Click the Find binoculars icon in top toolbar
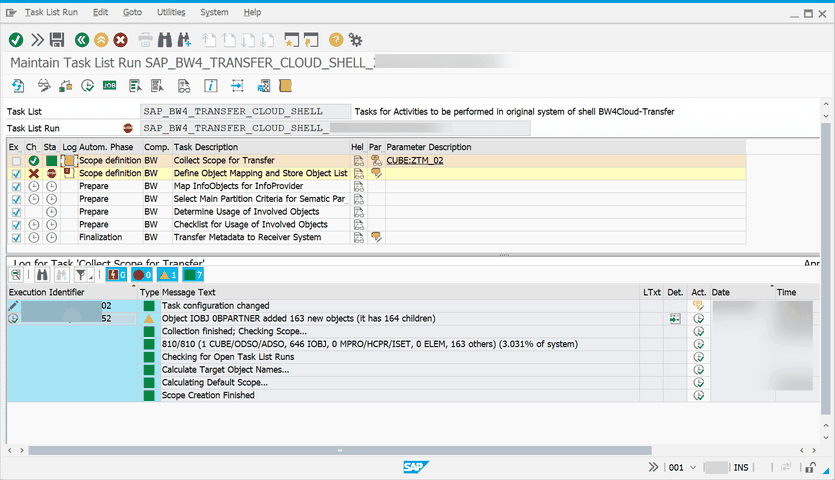 (165, 40)
